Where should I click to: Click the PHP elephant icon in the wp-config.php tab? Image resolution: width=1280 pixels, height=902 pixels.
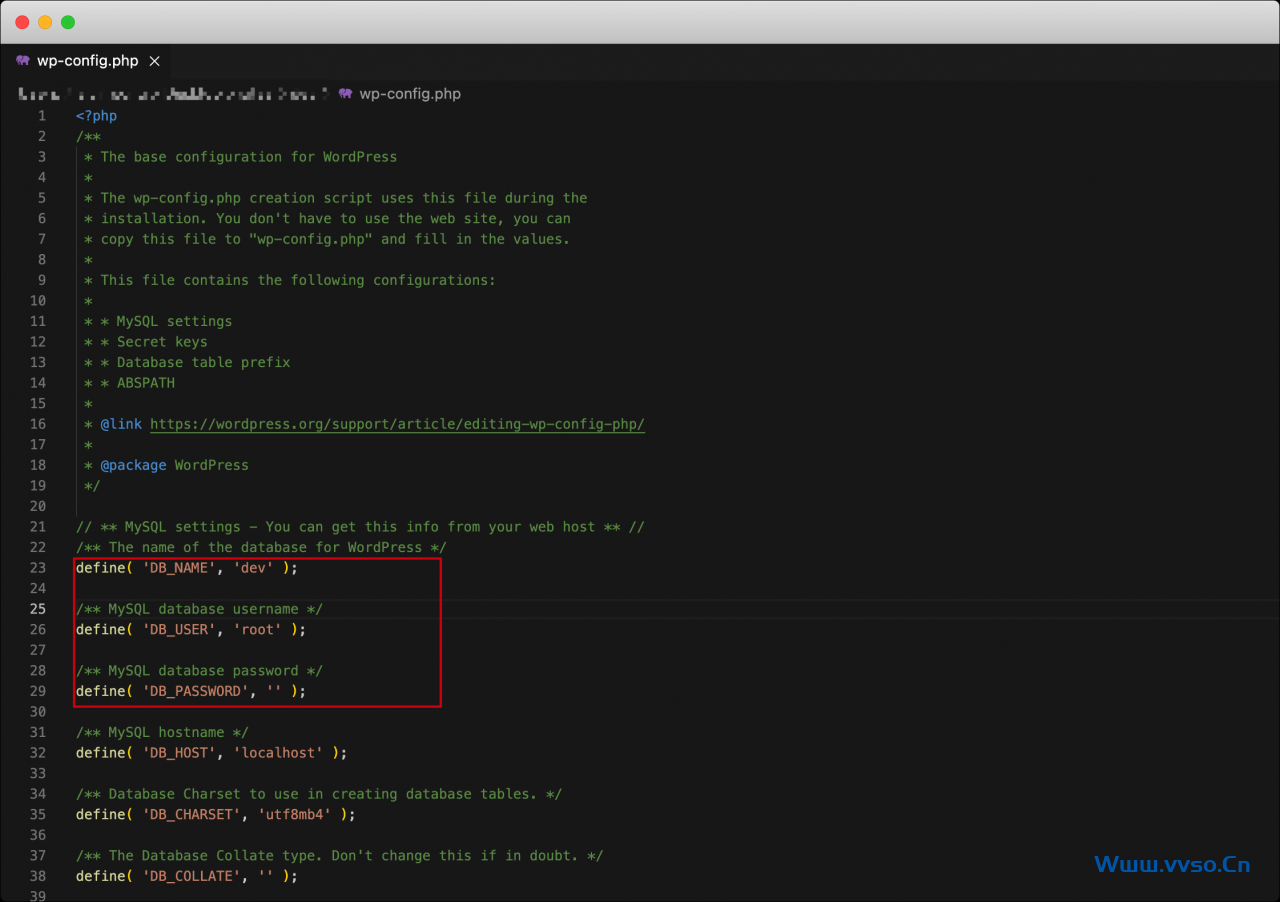[23, 61]
